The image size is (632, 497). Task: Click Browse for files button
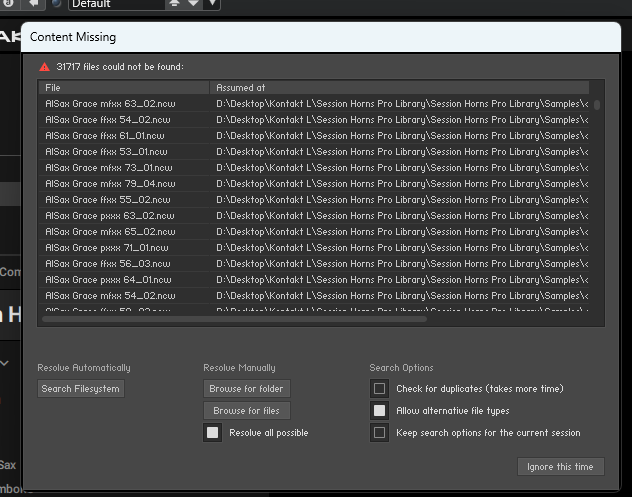247,410
